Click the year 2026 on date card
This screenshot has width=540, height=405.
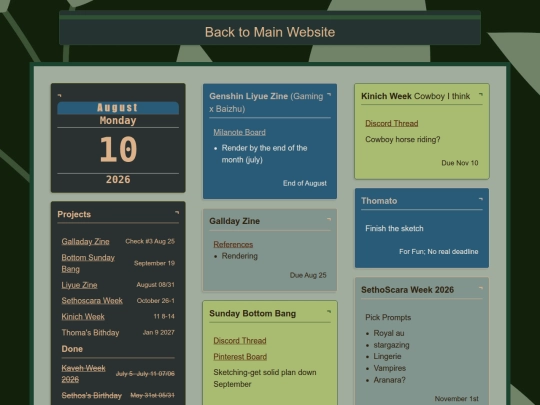(x=118, y=179)
